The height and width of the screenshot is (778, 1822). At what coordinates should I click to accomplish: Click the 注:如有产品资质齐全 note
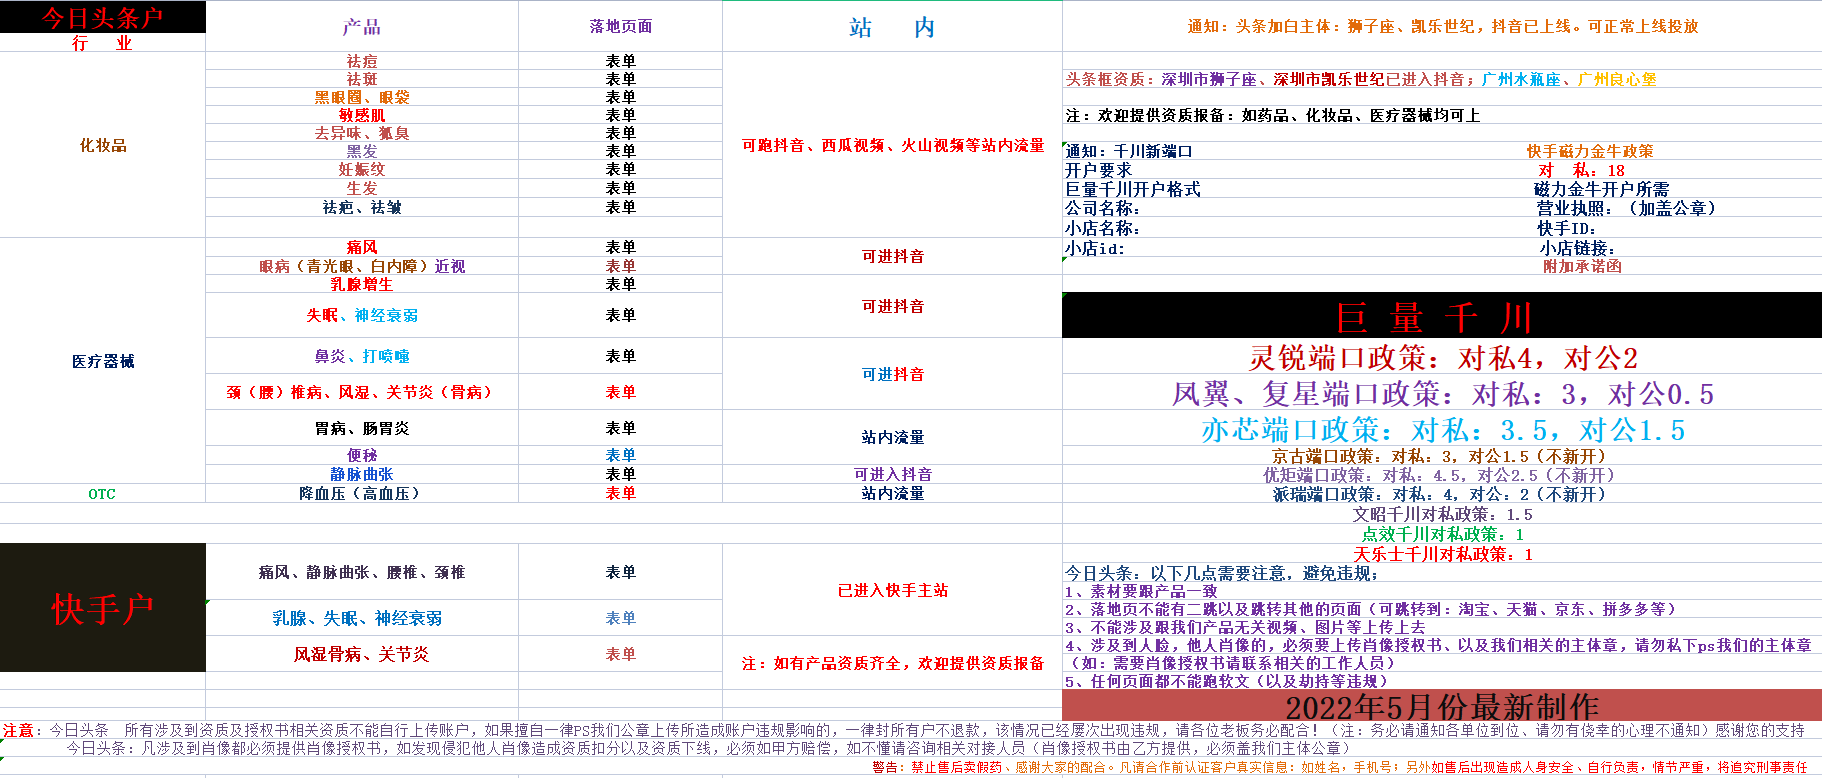point(892,663)
